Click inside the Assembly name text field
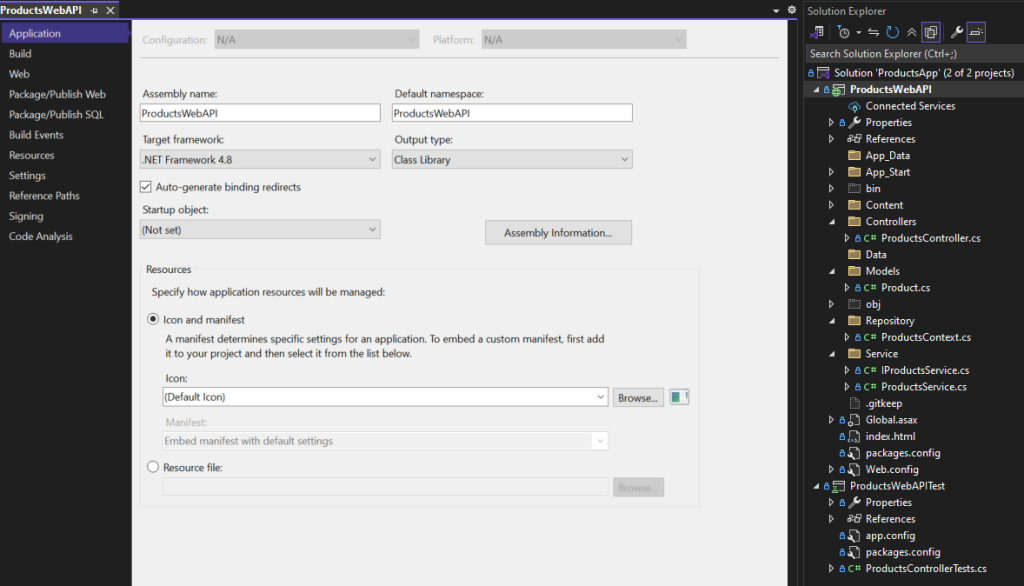Viewport: 1024px width, 586px height. [x=260, y=112]
